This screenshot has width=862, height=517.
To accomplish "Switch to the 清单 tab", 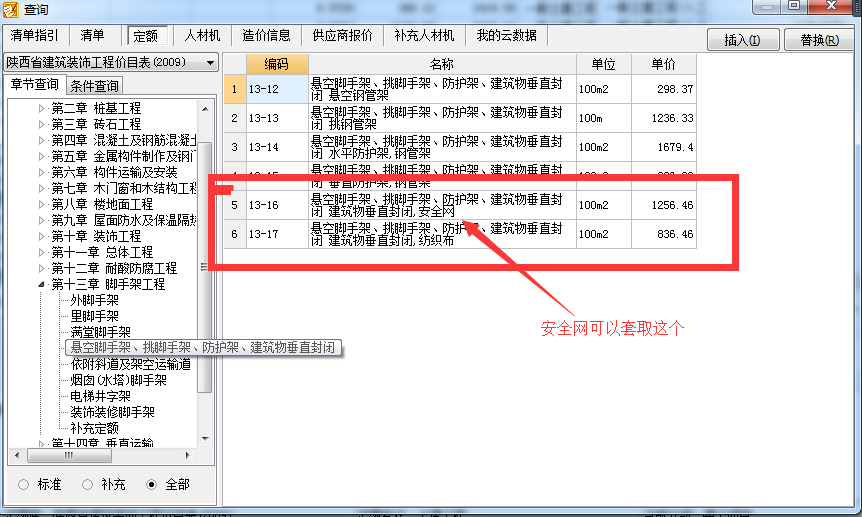I will (x=92, y=36).
